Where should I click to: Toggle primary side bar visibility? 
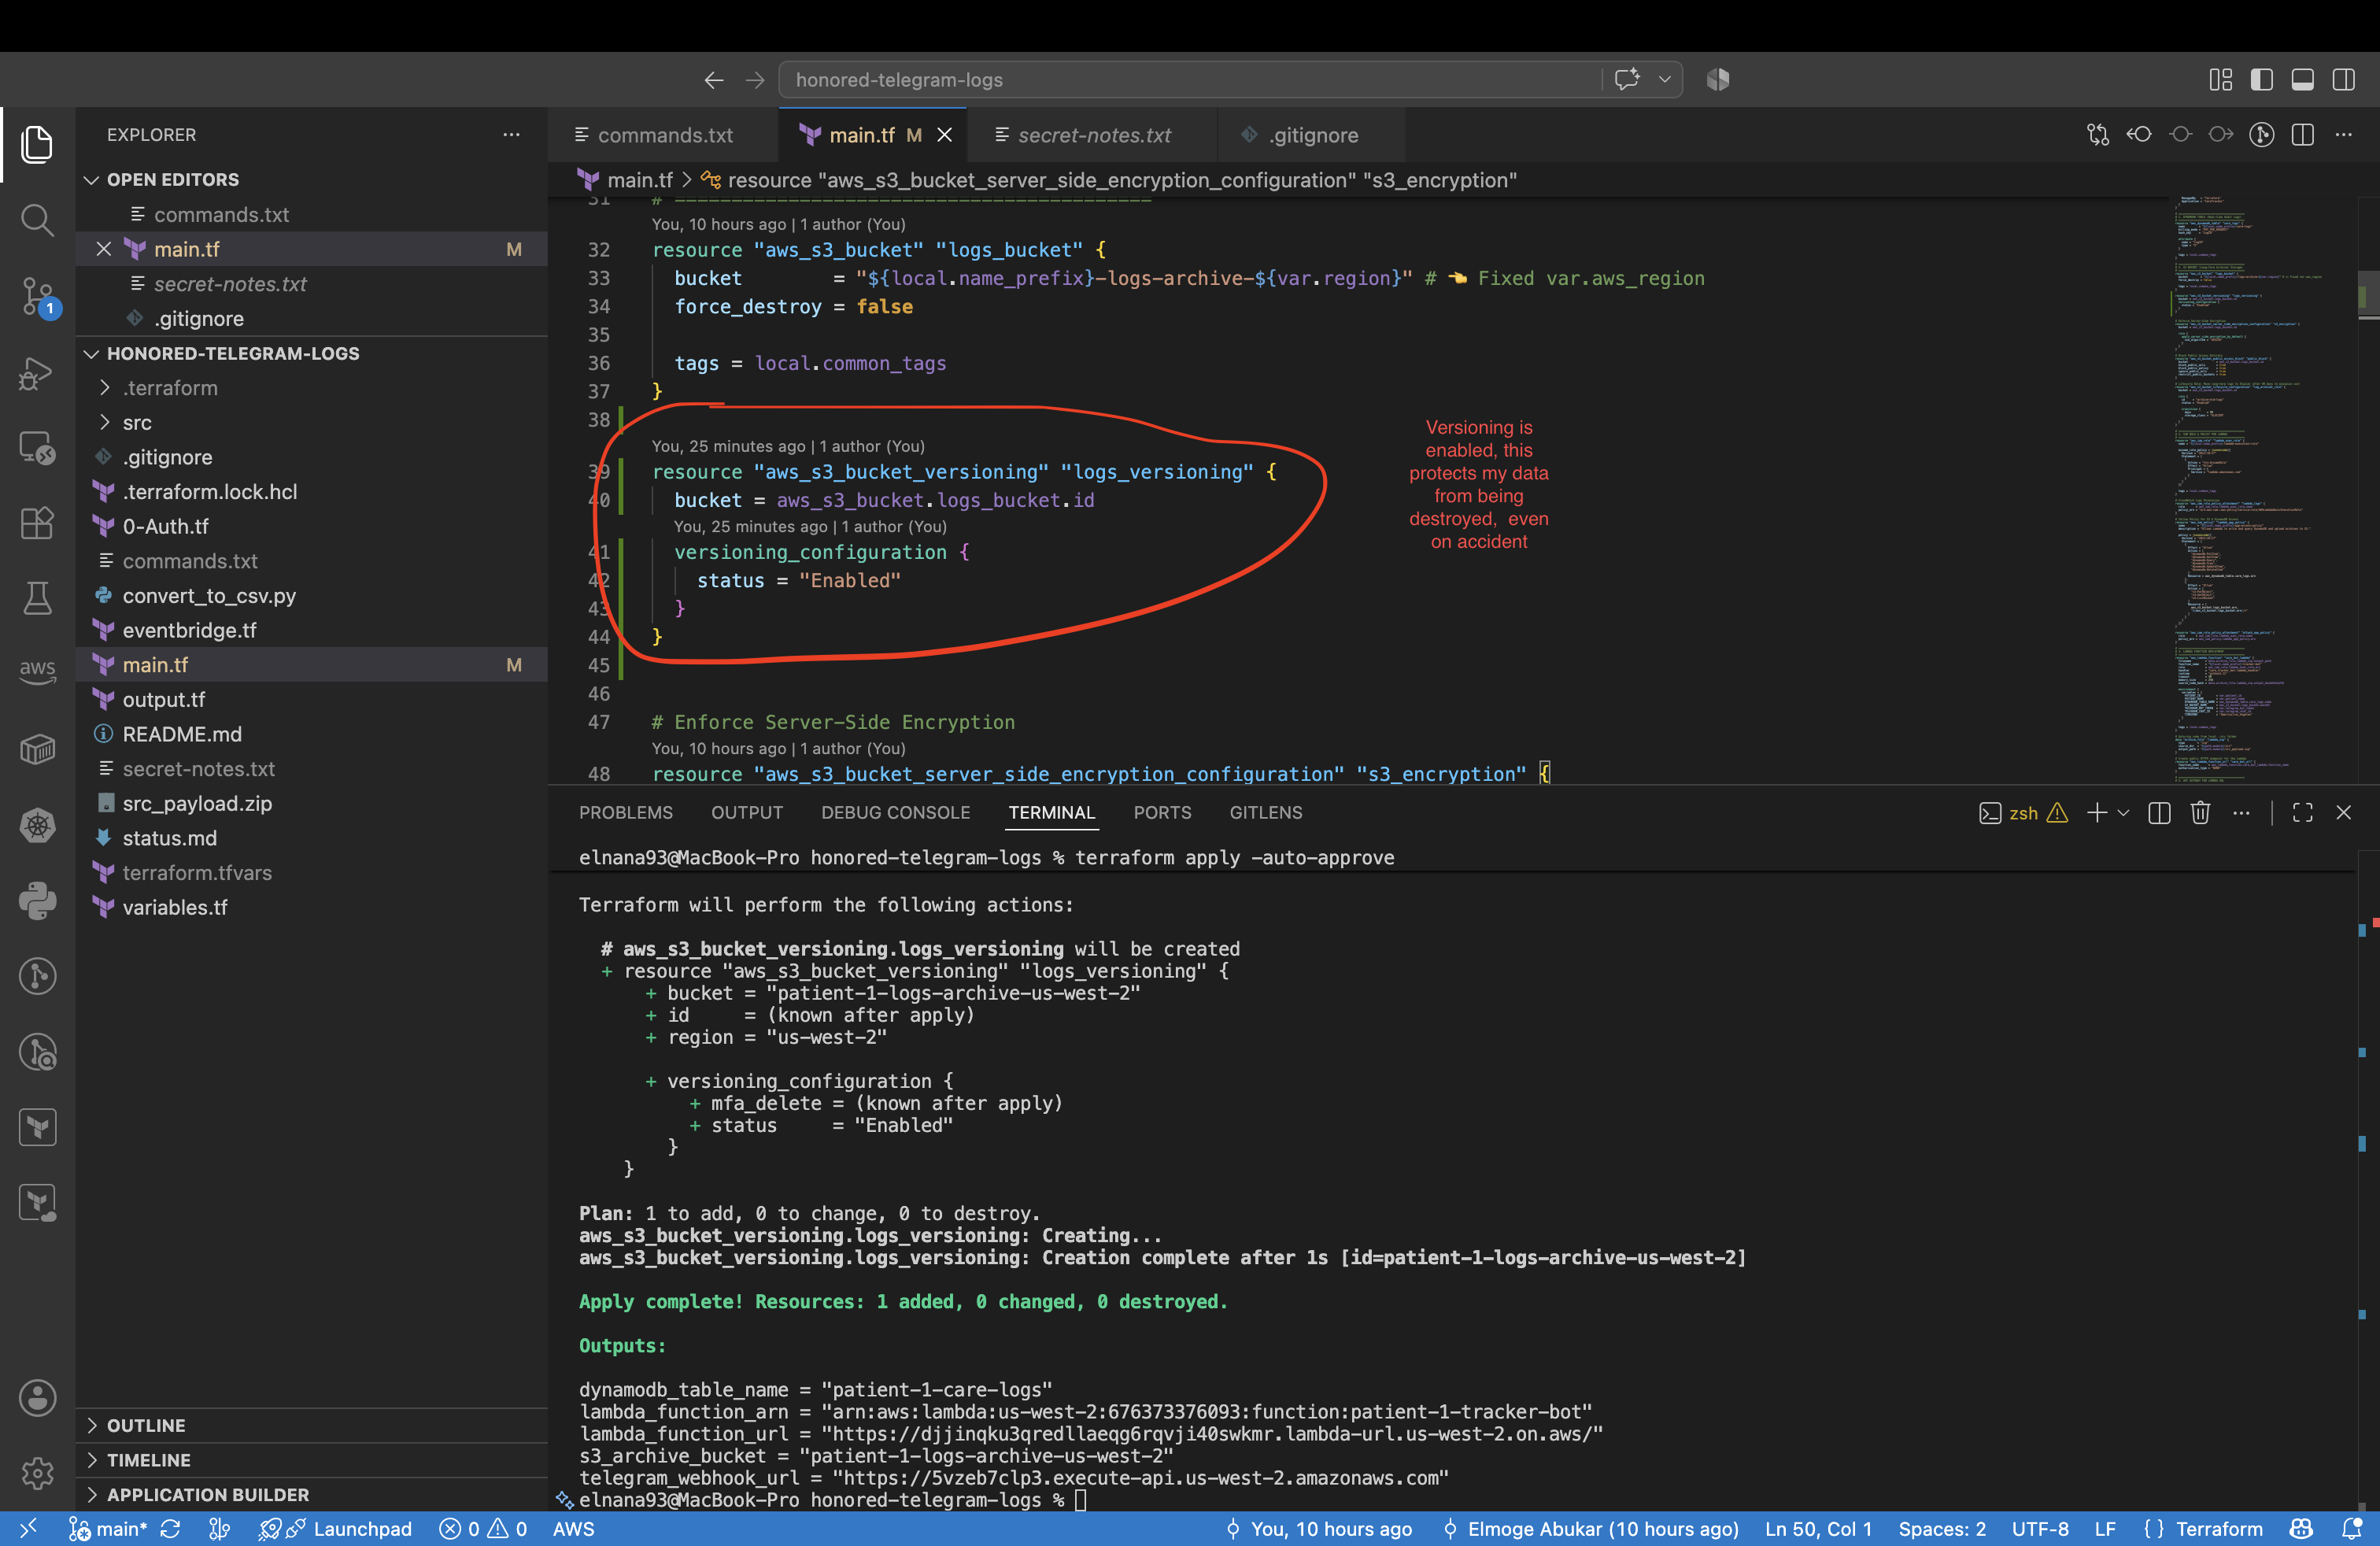coord(2262,79)
